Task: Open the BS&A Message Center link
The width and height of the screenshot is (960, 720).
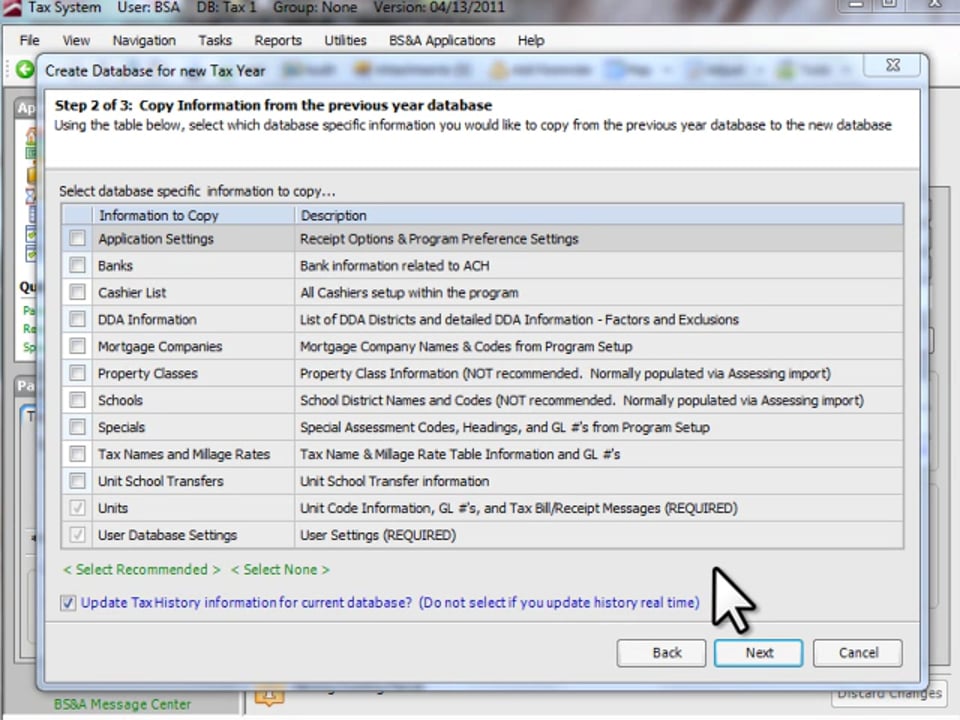Action: pyautogui.click(x=122, y=704)
